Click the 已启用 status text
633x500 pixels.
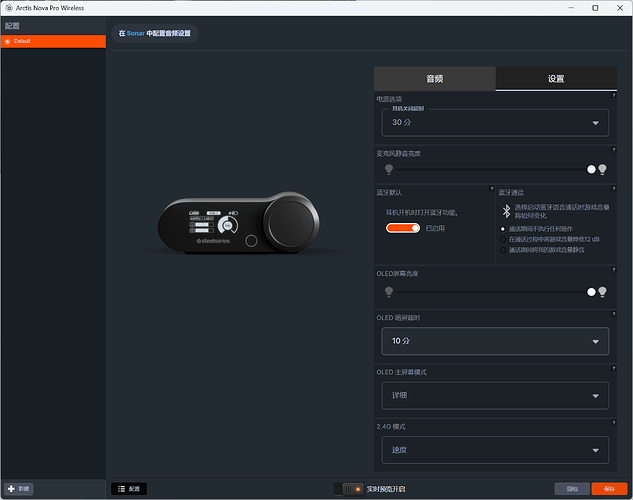tap(435, 228)
